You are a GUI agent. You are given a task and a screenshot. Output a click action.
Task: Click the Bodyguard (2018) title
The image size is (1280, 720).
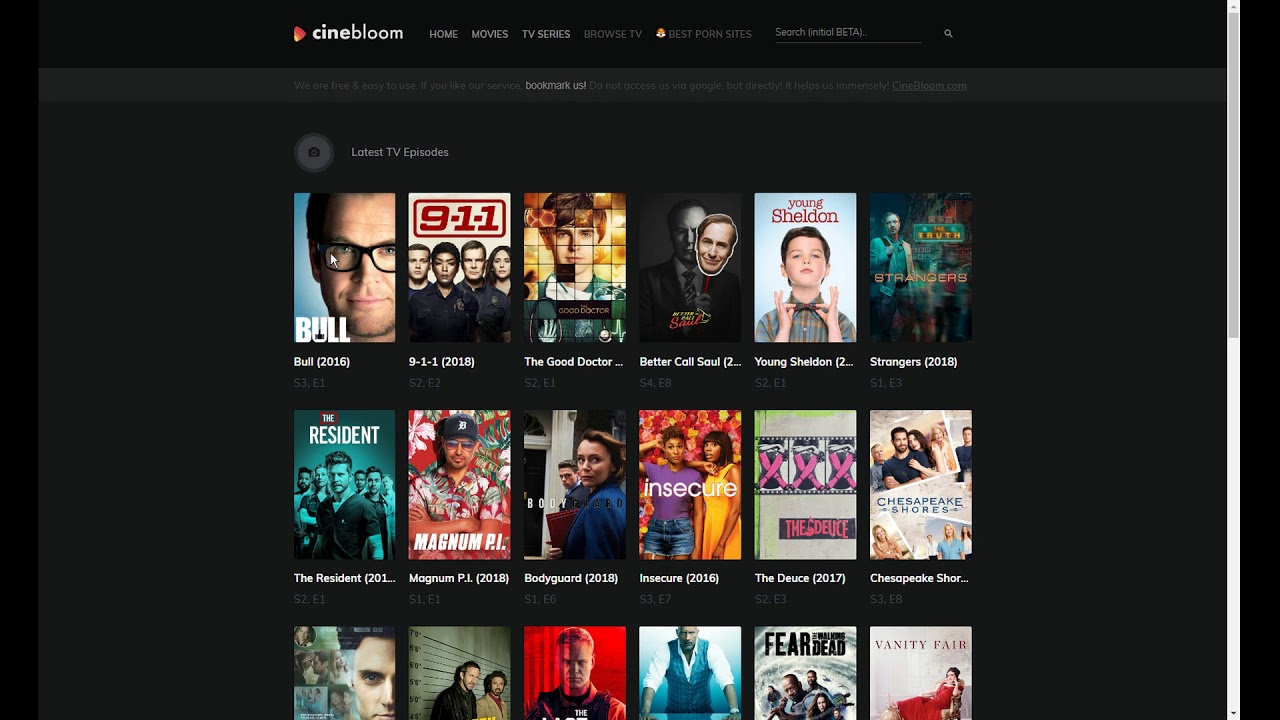pos(571,579)
